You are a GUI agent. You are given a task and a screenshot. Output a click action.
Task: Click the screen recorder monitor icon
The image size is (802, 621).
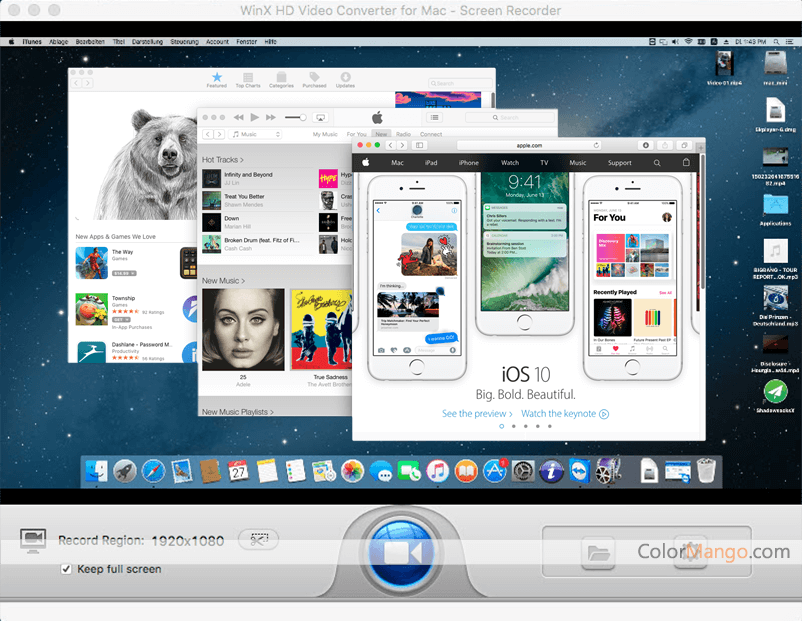click(33, 541)
